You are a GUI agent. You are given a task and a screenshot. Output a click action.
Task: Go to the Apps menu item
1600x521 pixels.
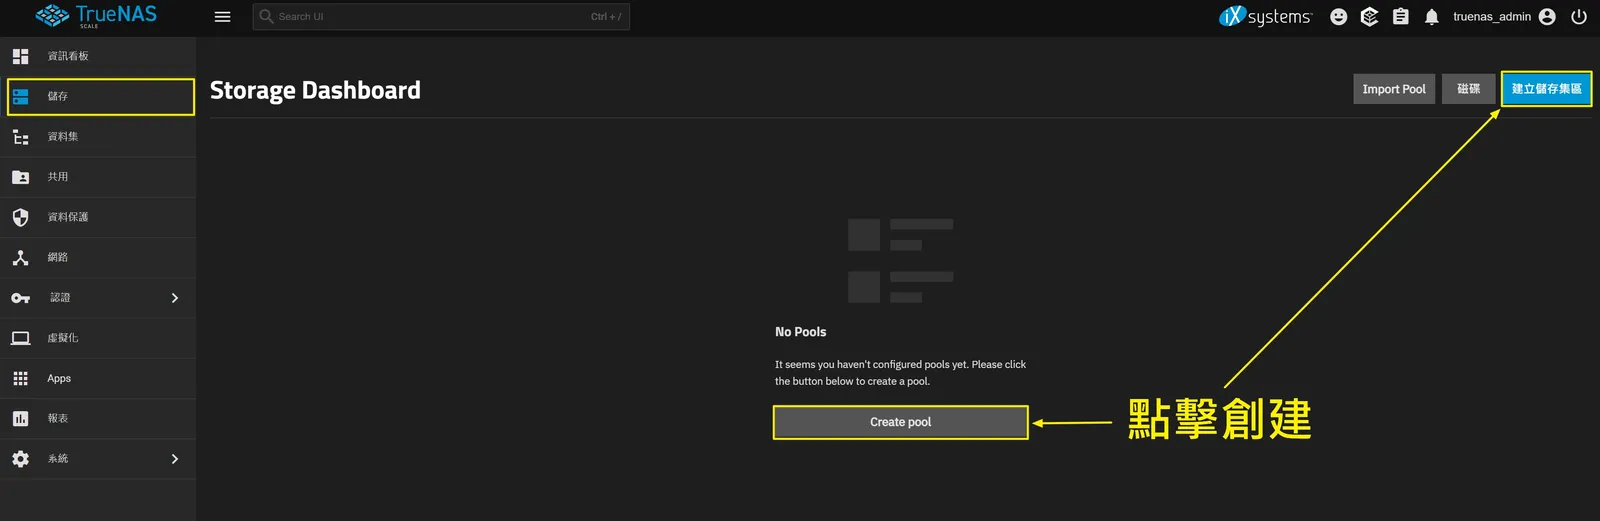98,379
